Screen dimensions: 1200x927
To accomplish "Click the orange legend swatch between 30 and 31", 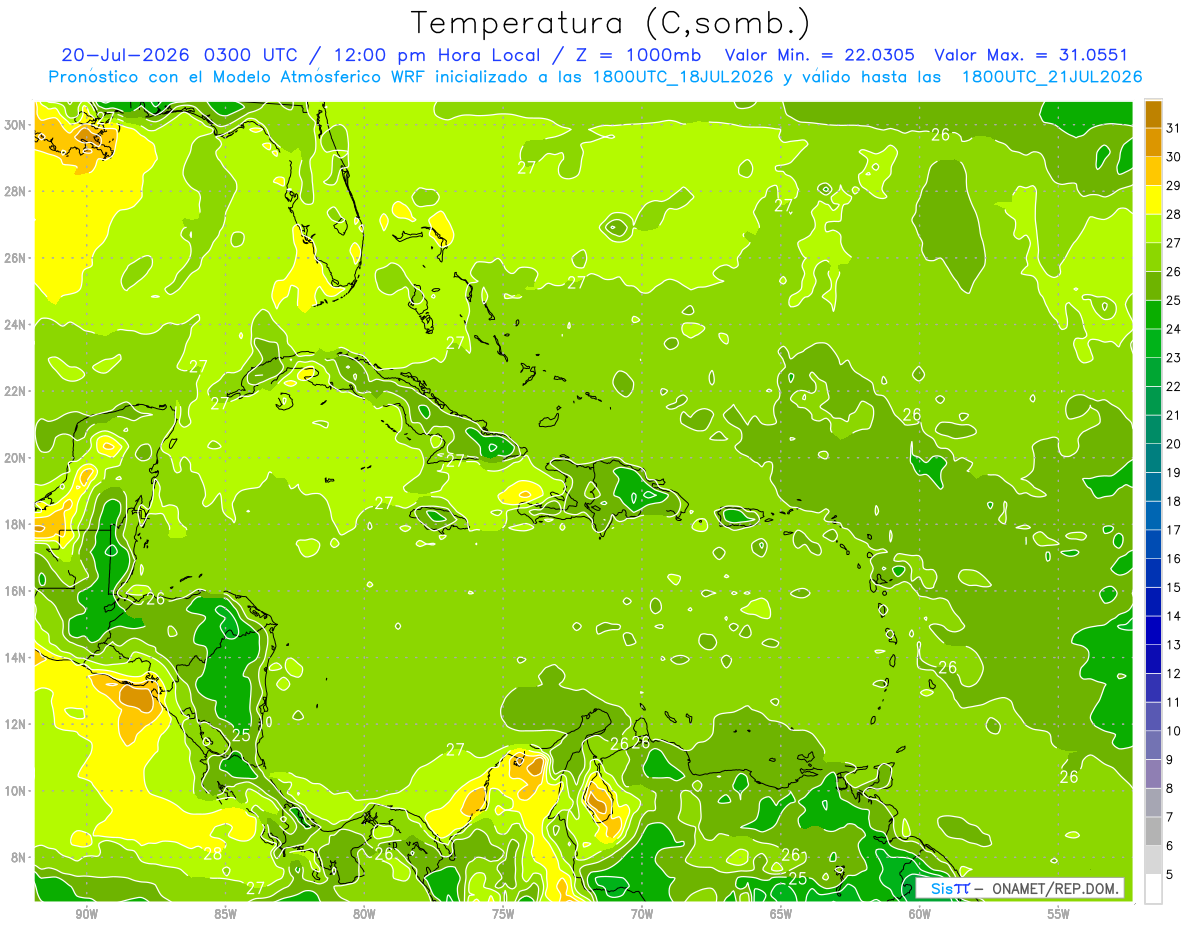I will [x=1153, y=142].
